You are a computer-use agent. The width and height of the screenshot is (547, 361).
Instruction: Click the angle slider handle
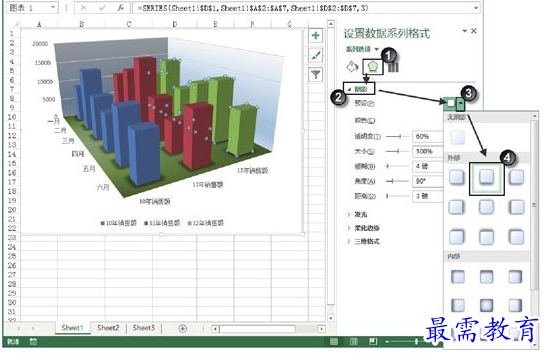392,181
